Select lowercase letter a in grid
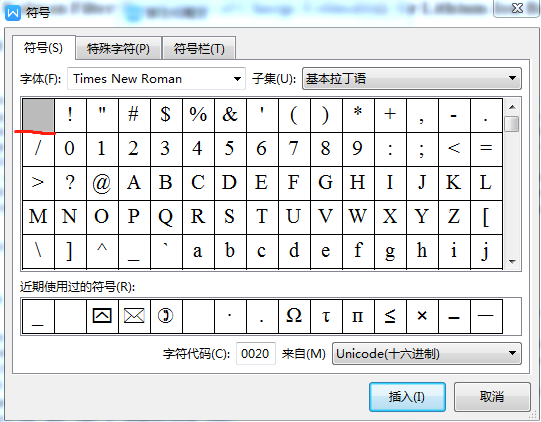The width and height of the screenshot is (541, 422). click(198, 252)
